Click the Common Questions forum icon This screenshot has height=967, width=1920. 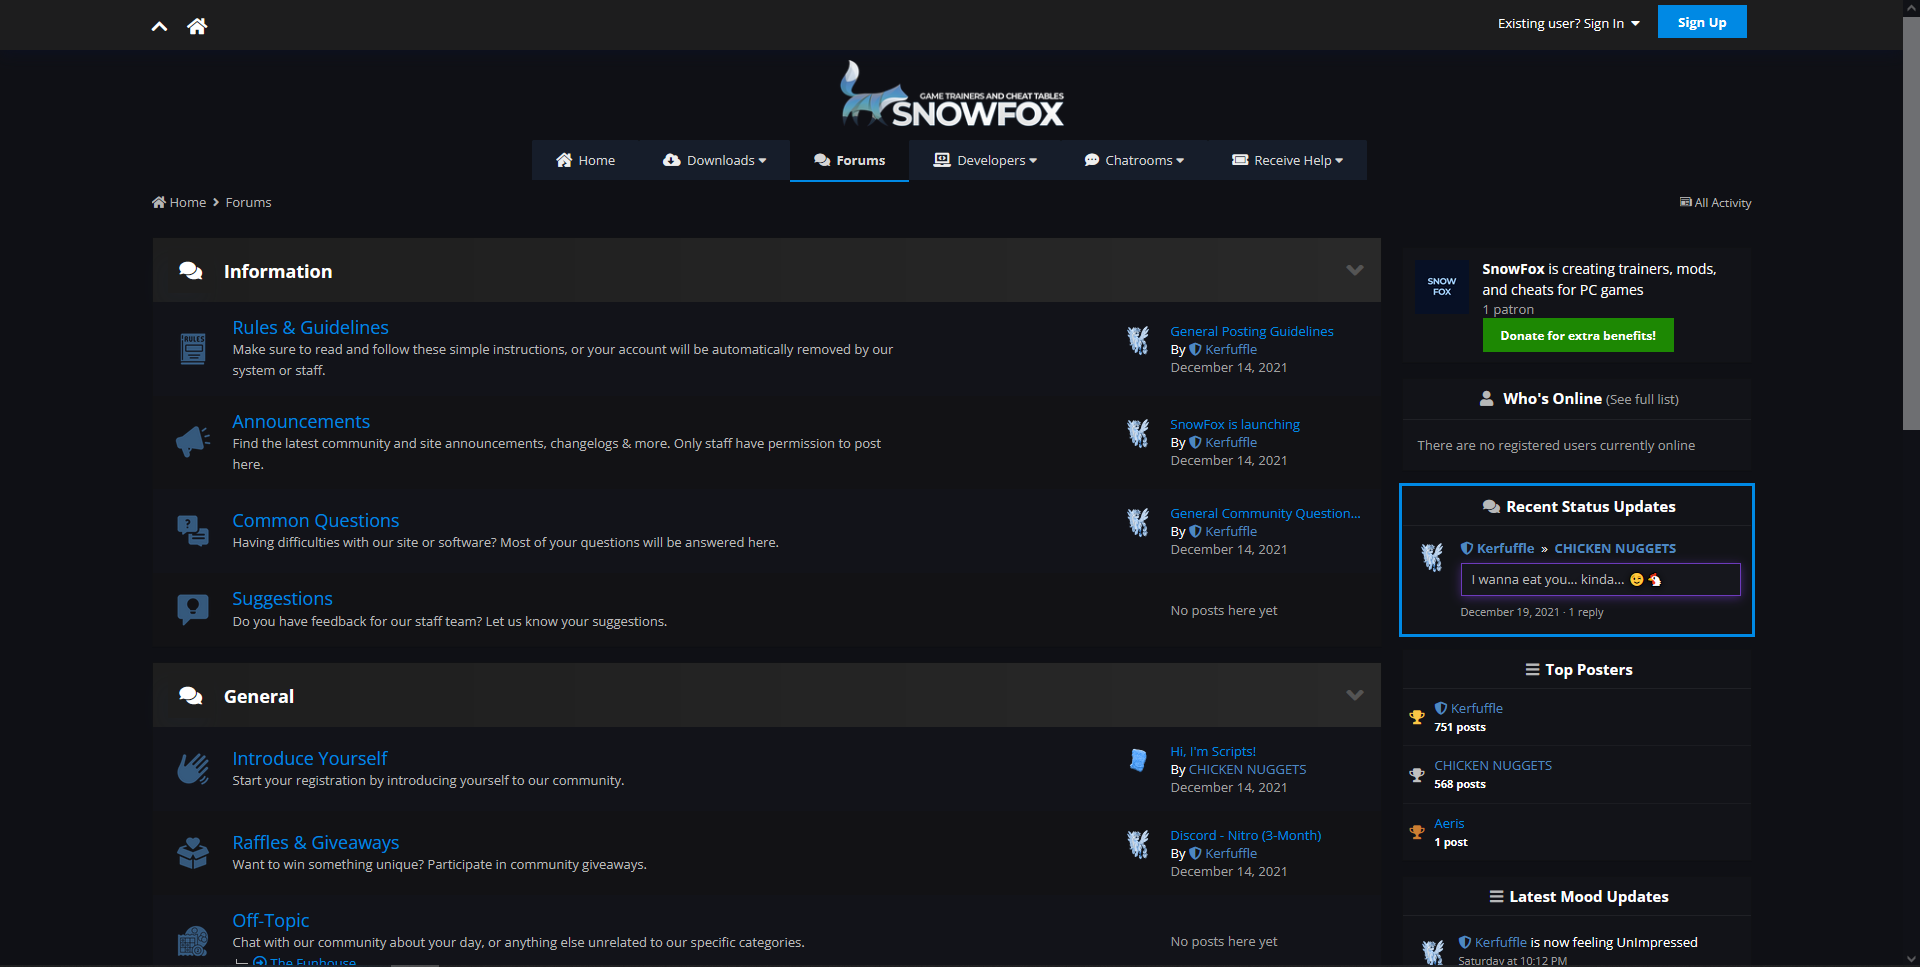click(193, 530)
